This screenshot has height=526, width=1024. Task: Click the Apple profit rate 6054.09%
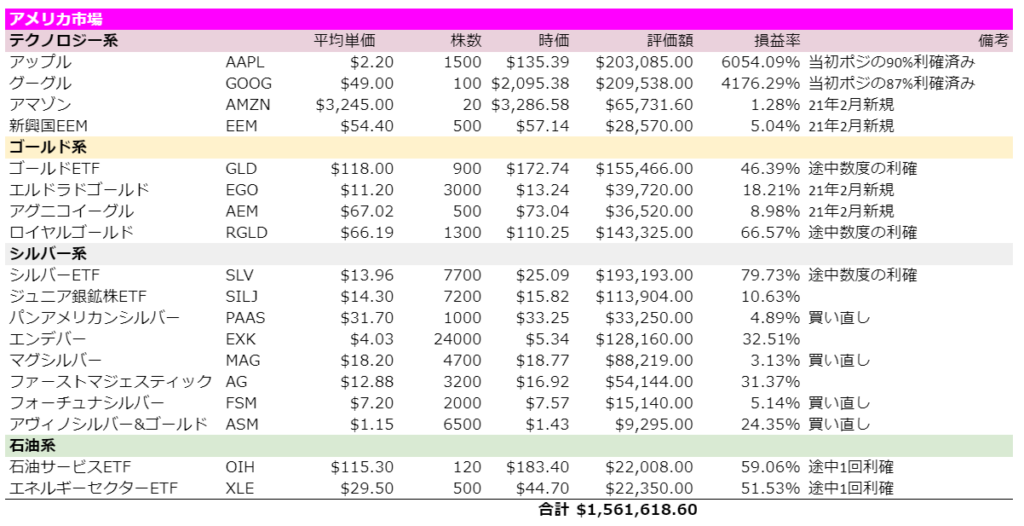(x=761, y=62)
